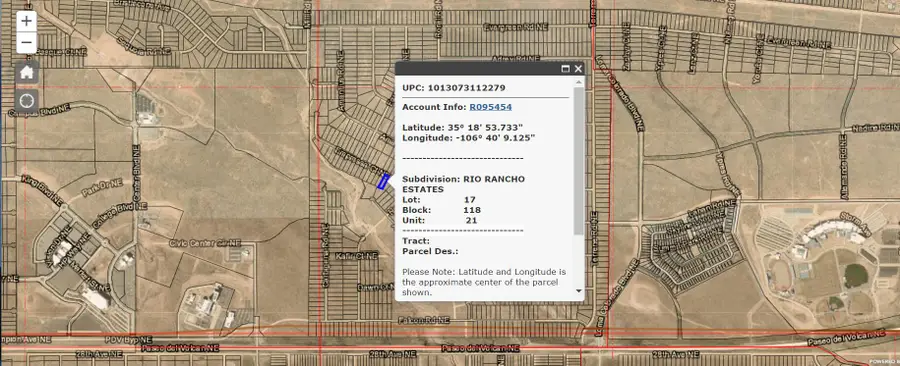Click the popup vertical scrollbar thumb
Screen dimensions: 900x366
point(578,161)
